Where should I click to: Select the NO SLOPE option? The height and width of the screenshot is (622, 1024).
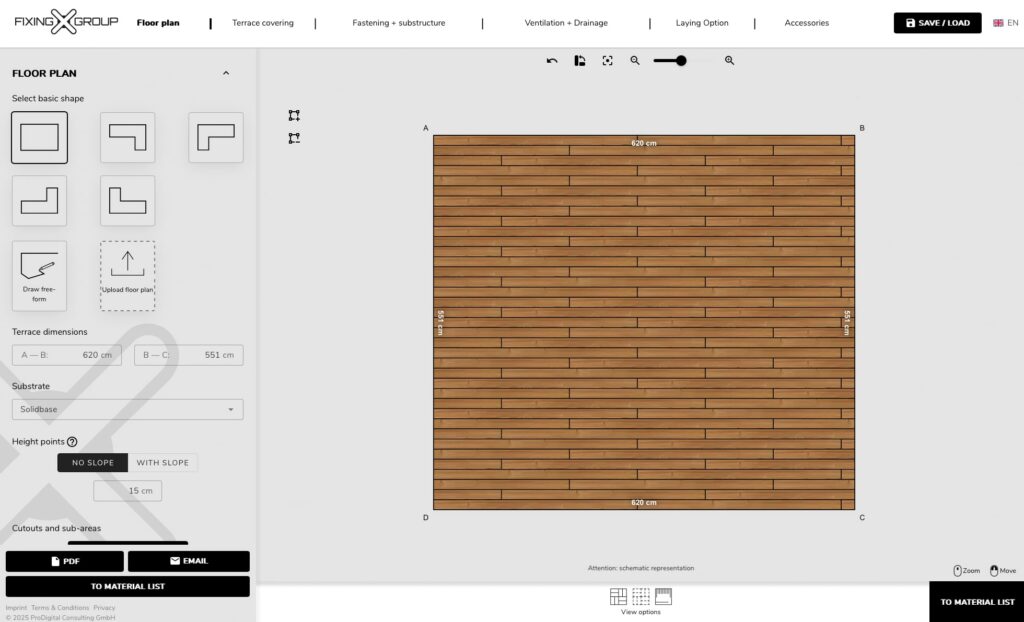(92, 463)
